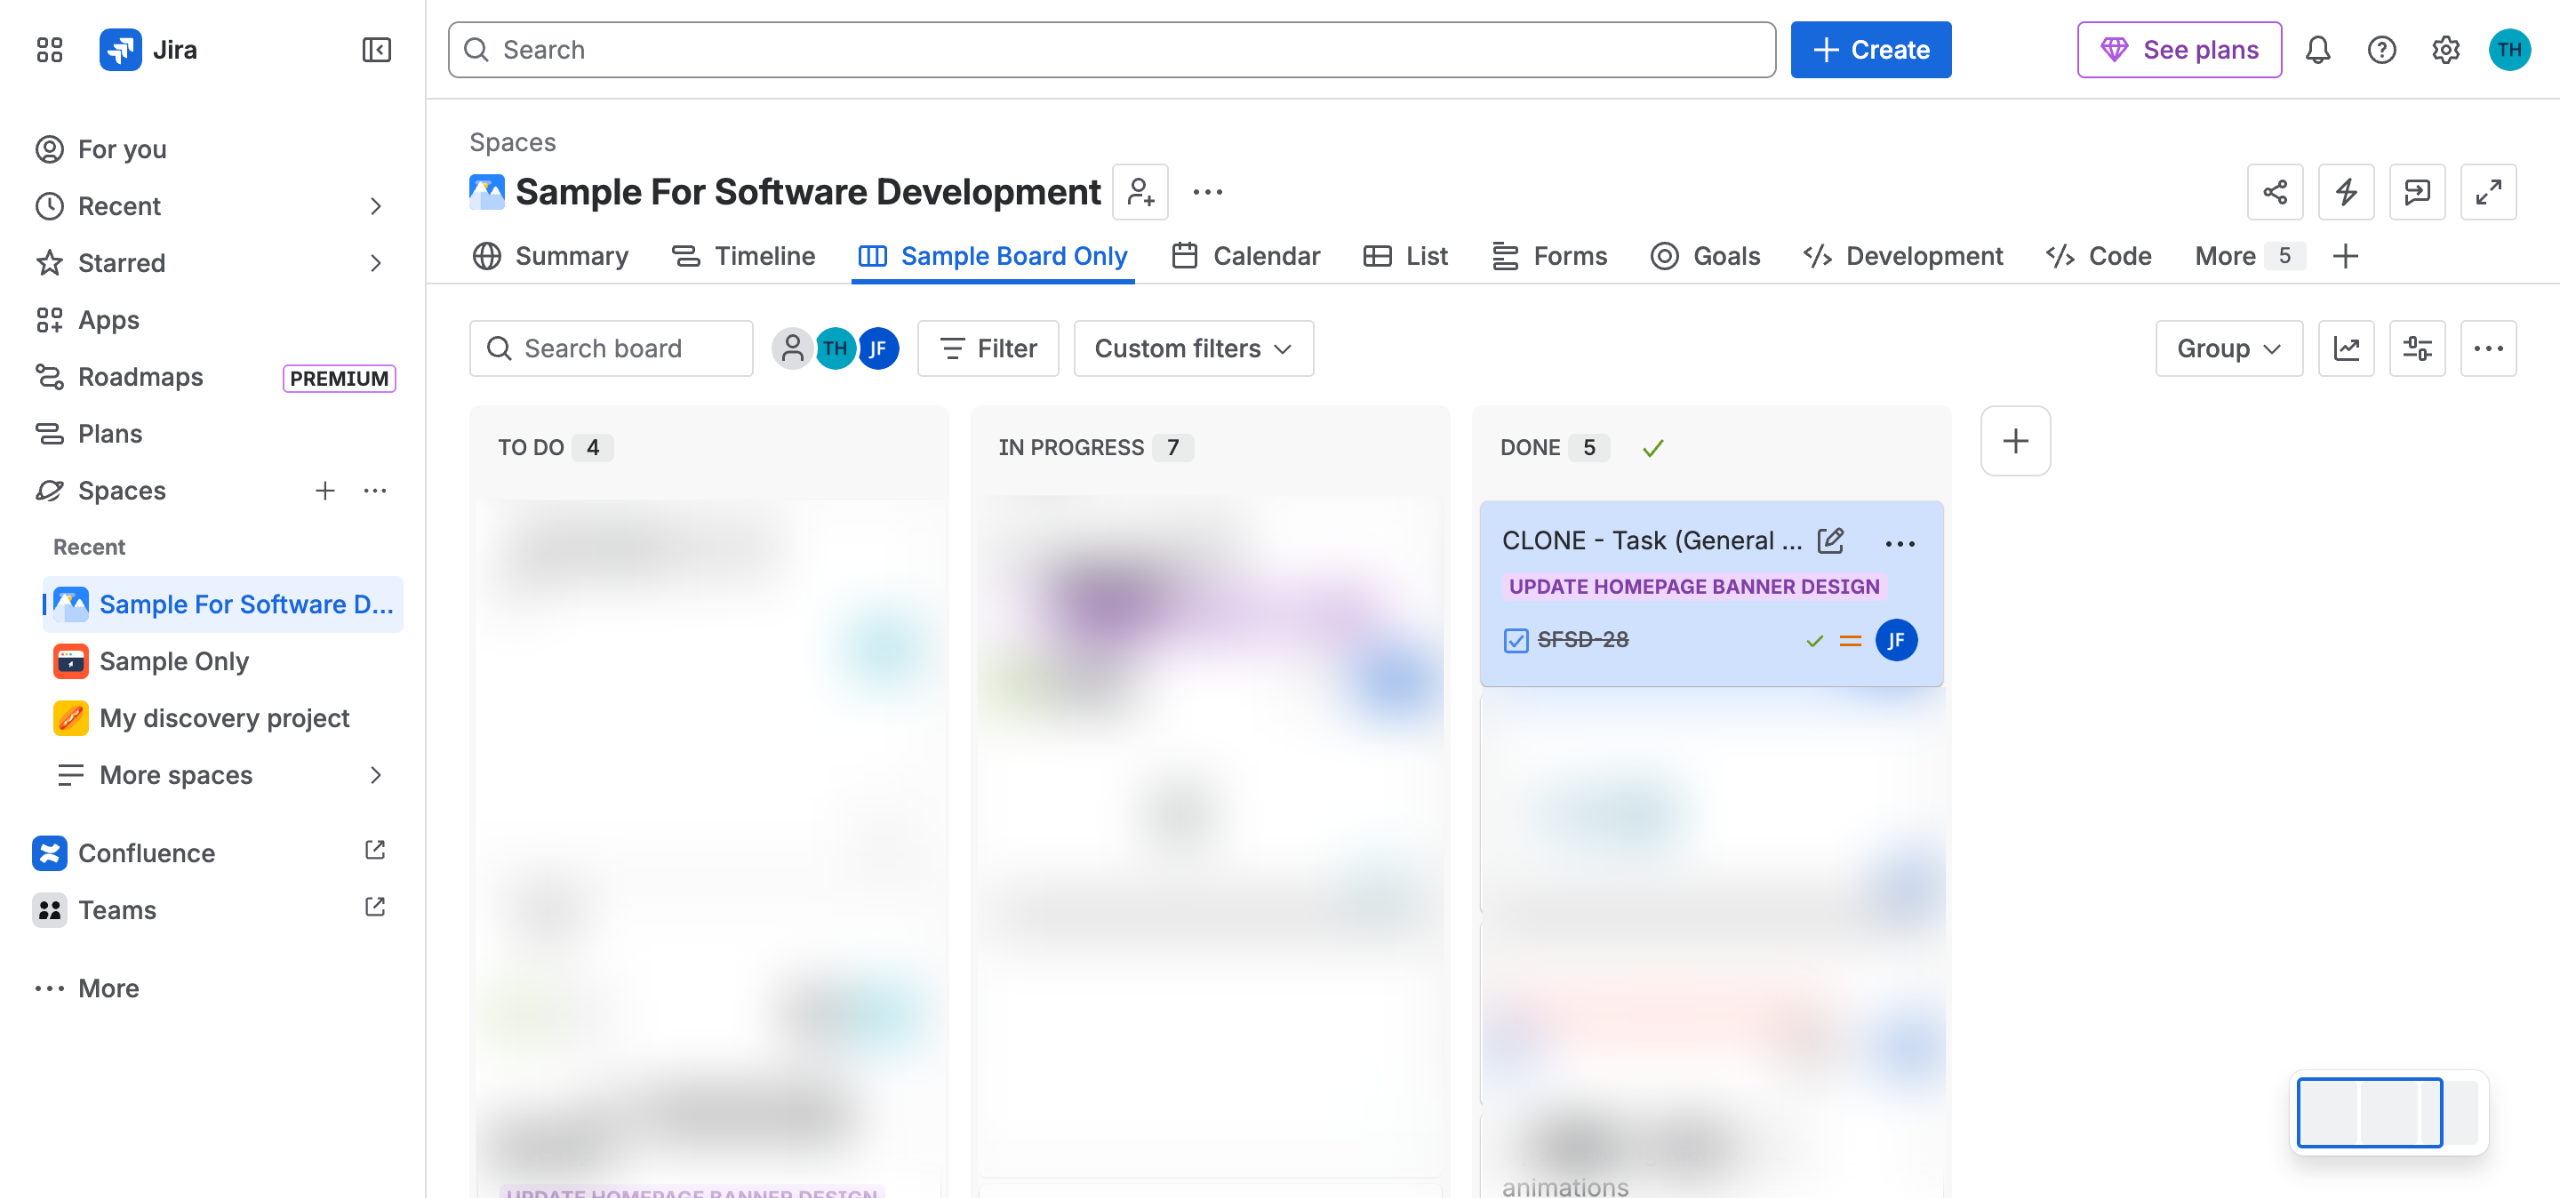Open board insights chart icon
Screen dimensions: 2560x1198
[2346, 348]
